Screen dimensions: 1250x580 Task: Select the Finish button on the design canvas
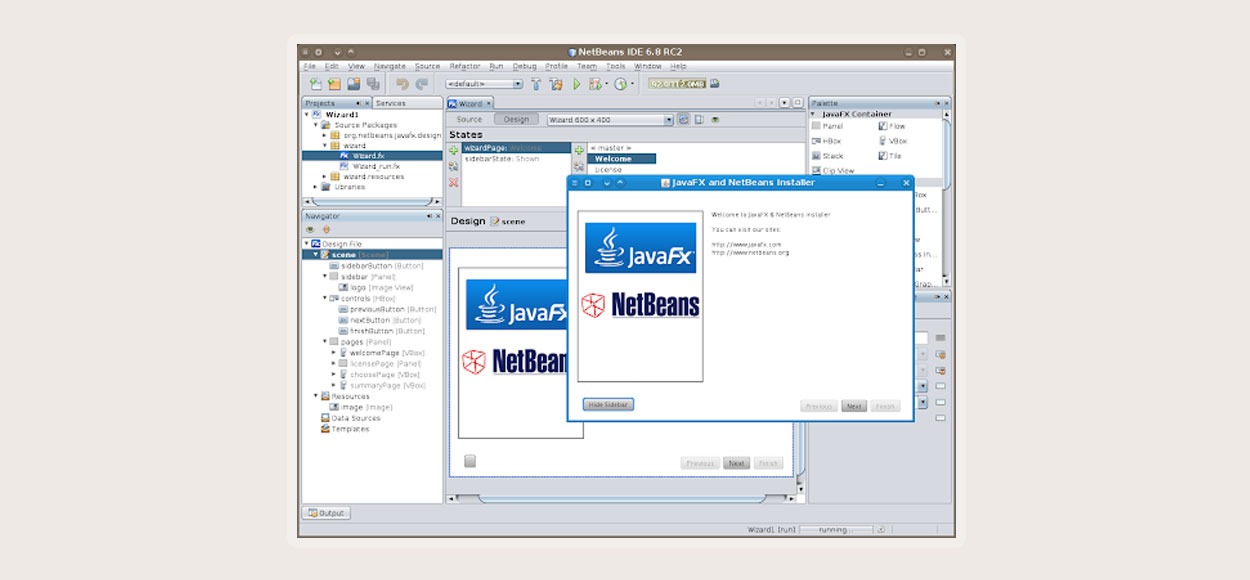point(768,463)
